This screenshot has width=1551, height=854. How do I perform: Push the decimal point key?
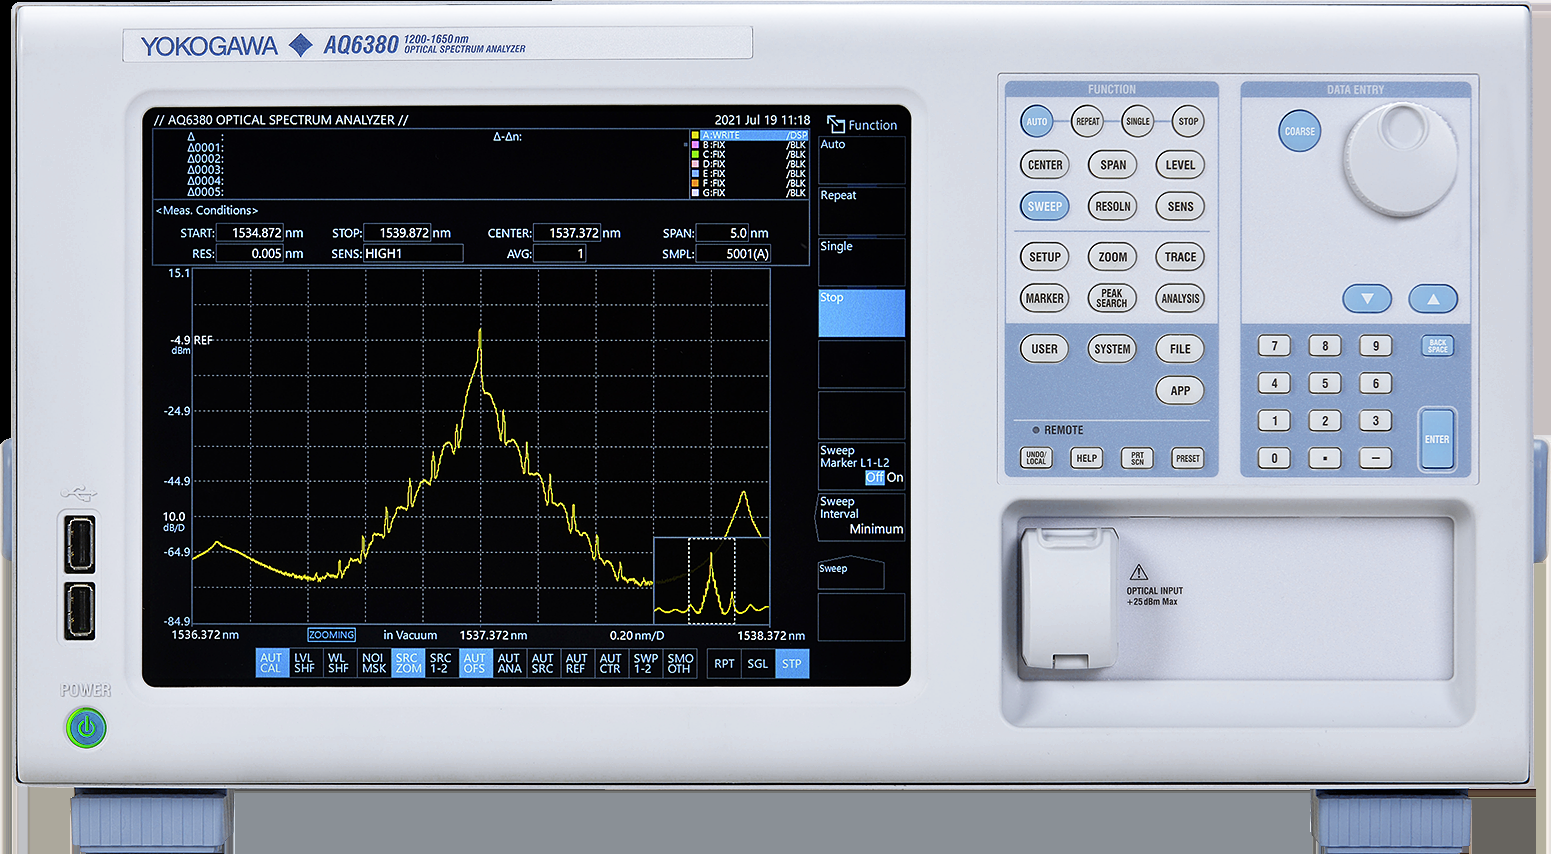1325,458
